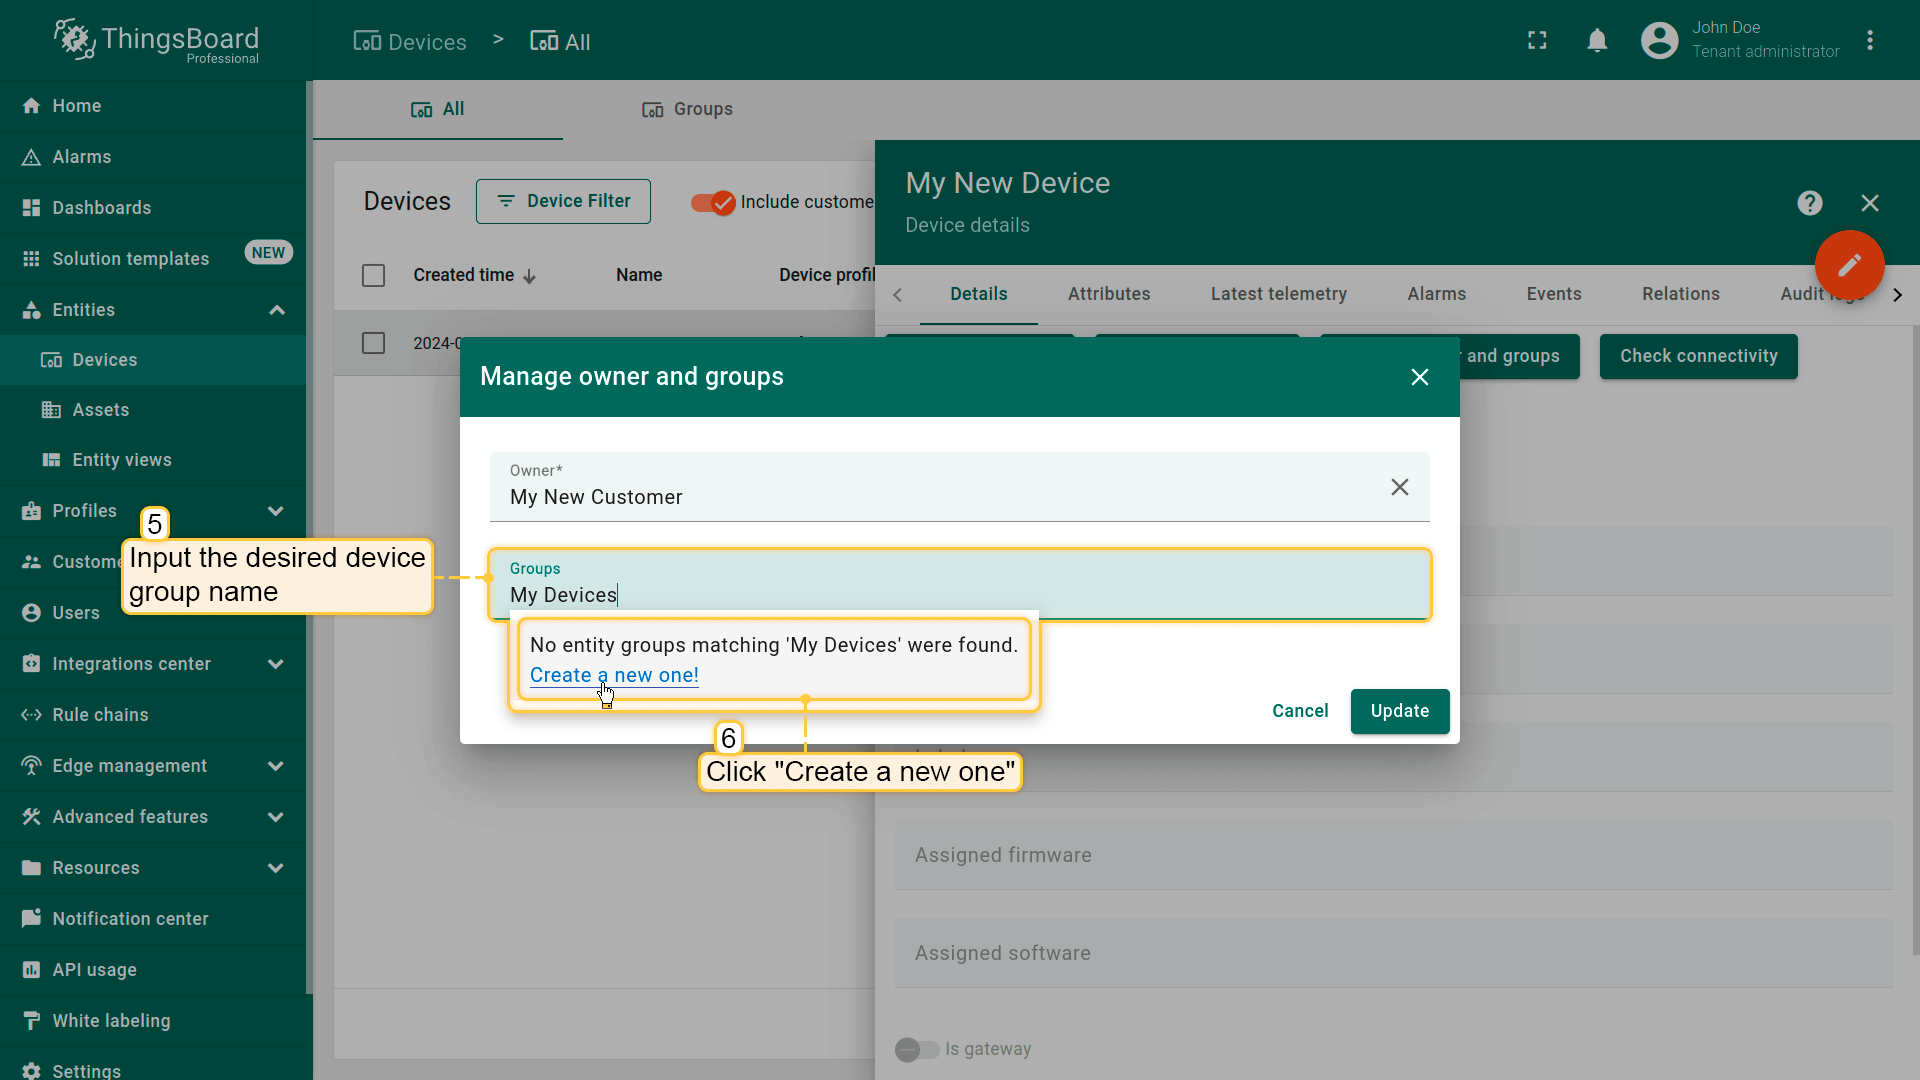Click the orange edit pencil button
This screenshot has width=1920, height=1080.
(1849, 265)
